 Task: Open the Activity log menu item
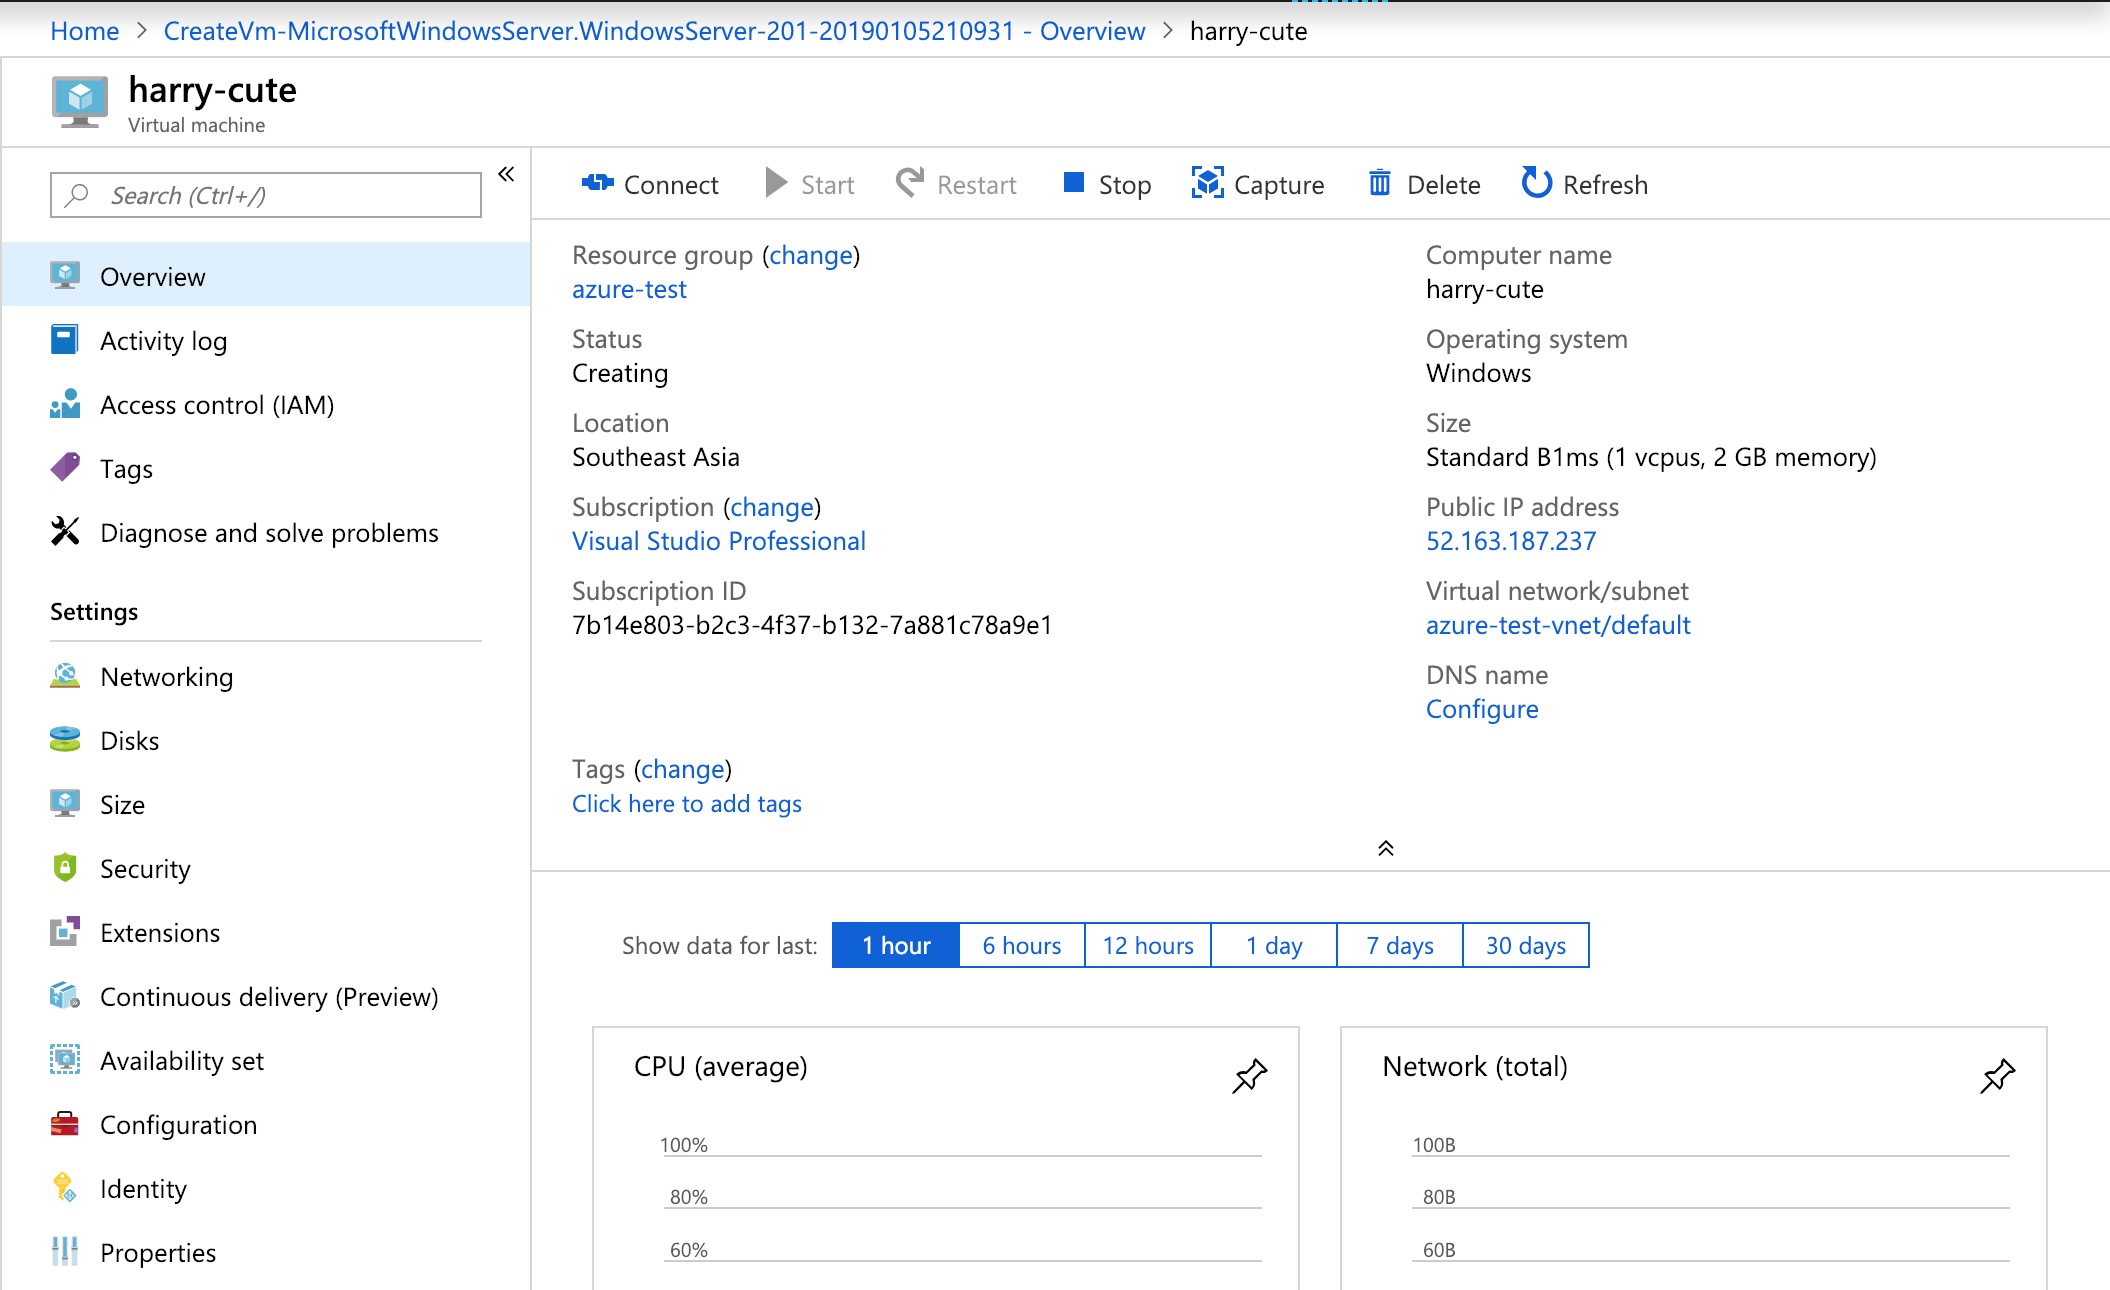pyautogui.click(x=163, y=341)
